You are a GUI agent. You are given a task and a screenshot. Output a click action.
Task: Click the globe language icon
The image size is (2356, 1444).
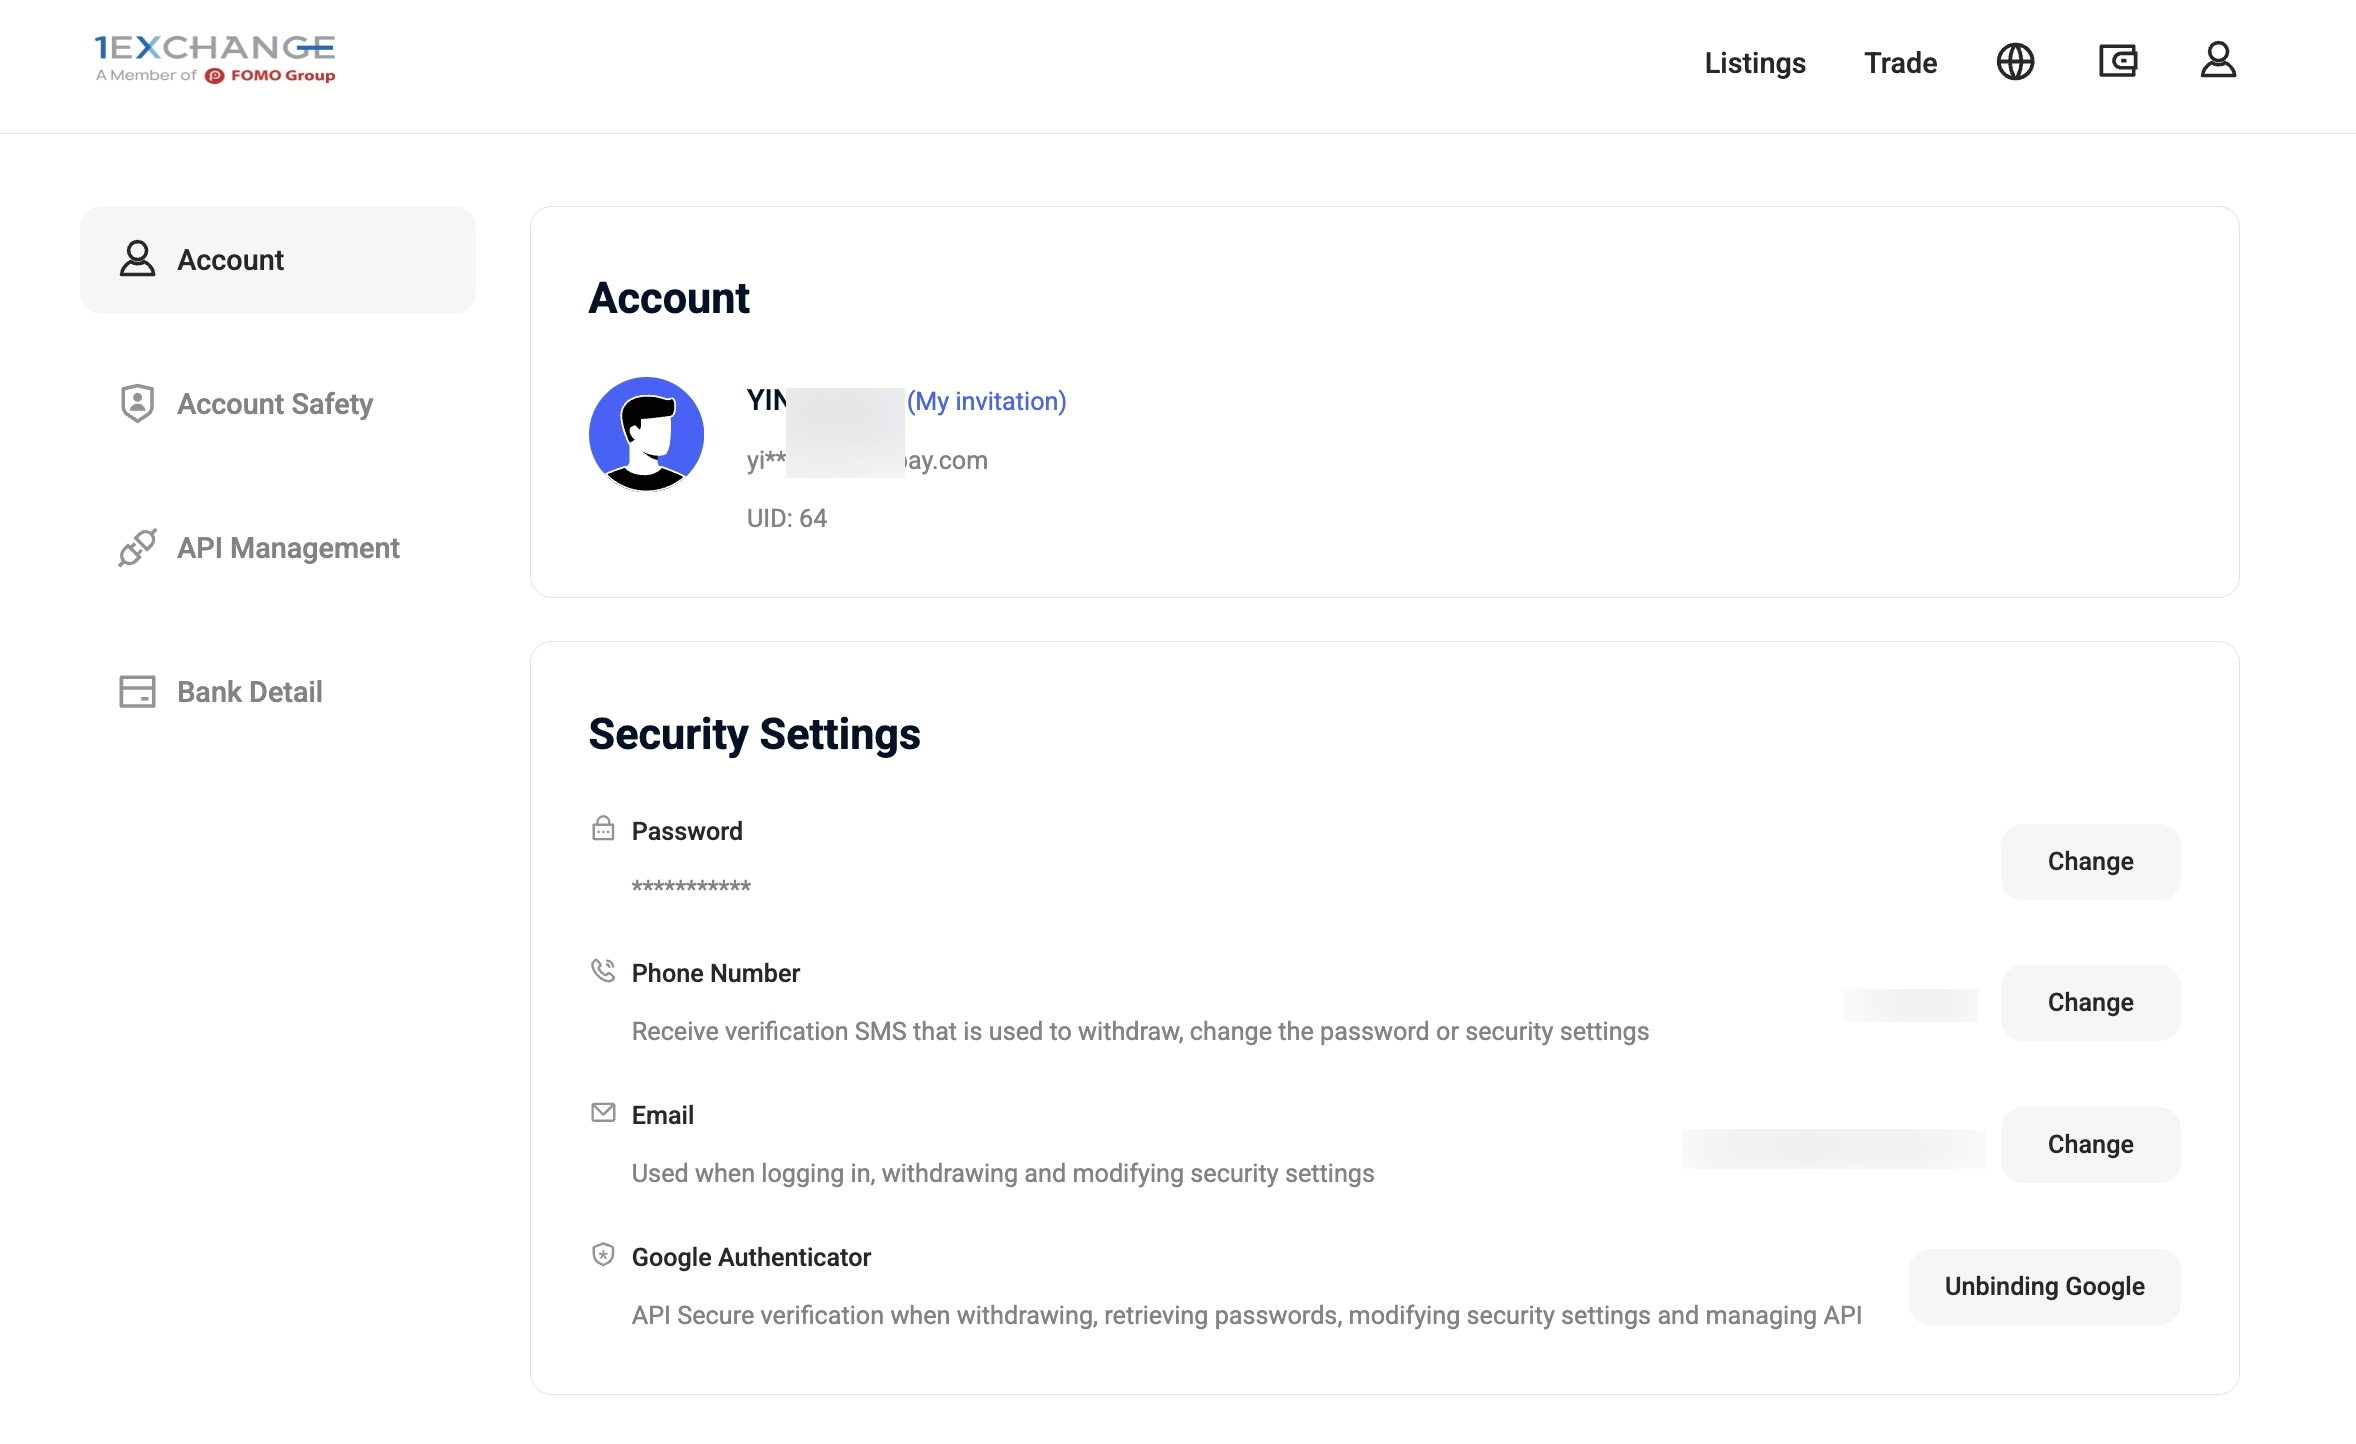click(2015, 62)
